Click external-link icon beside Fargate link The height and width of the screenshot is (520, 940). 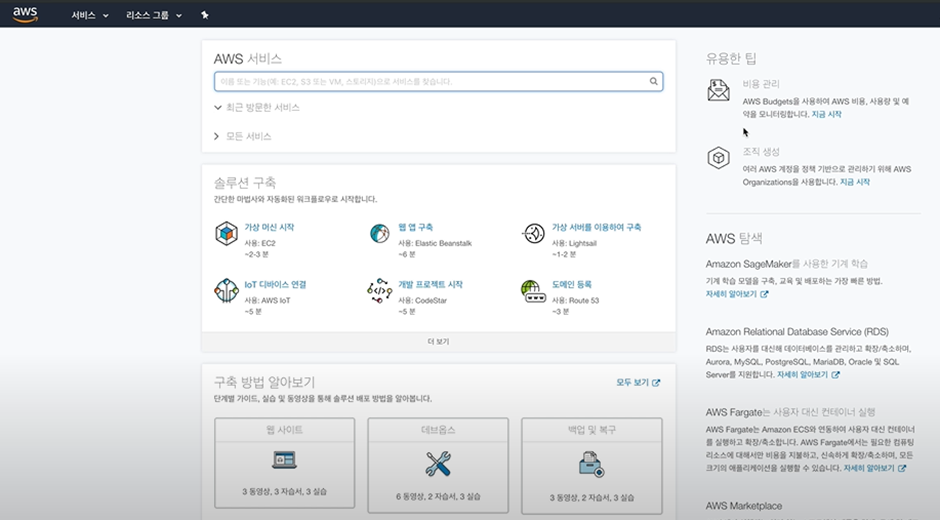pos(902,468)
